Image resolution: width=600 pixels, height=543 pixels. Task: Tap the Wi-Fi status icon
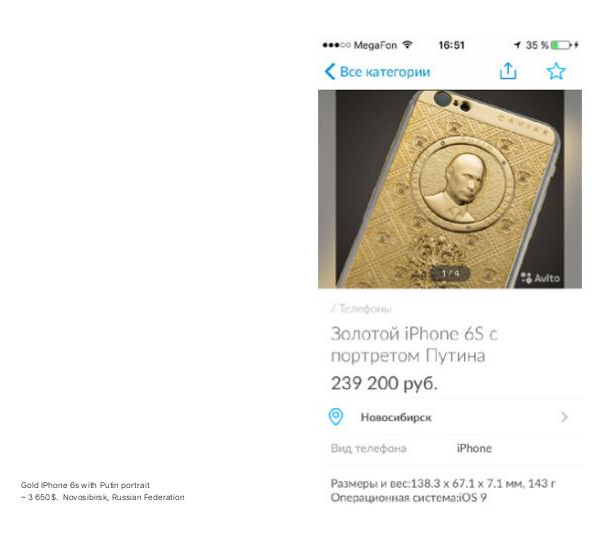tap(407, 45)
